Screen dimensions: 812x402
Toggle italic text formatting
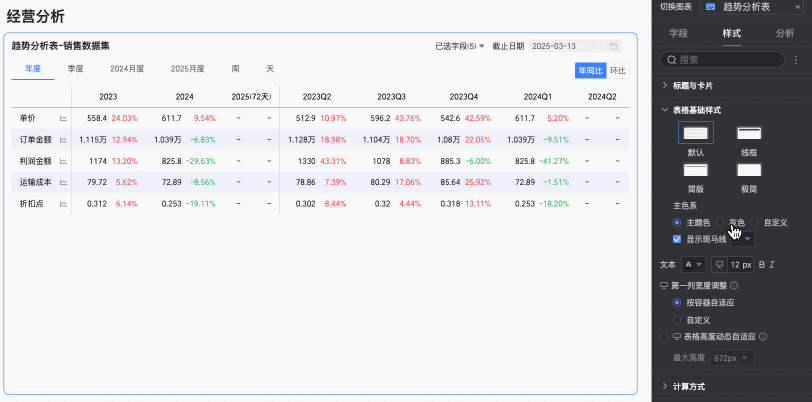tap(772, 265)
